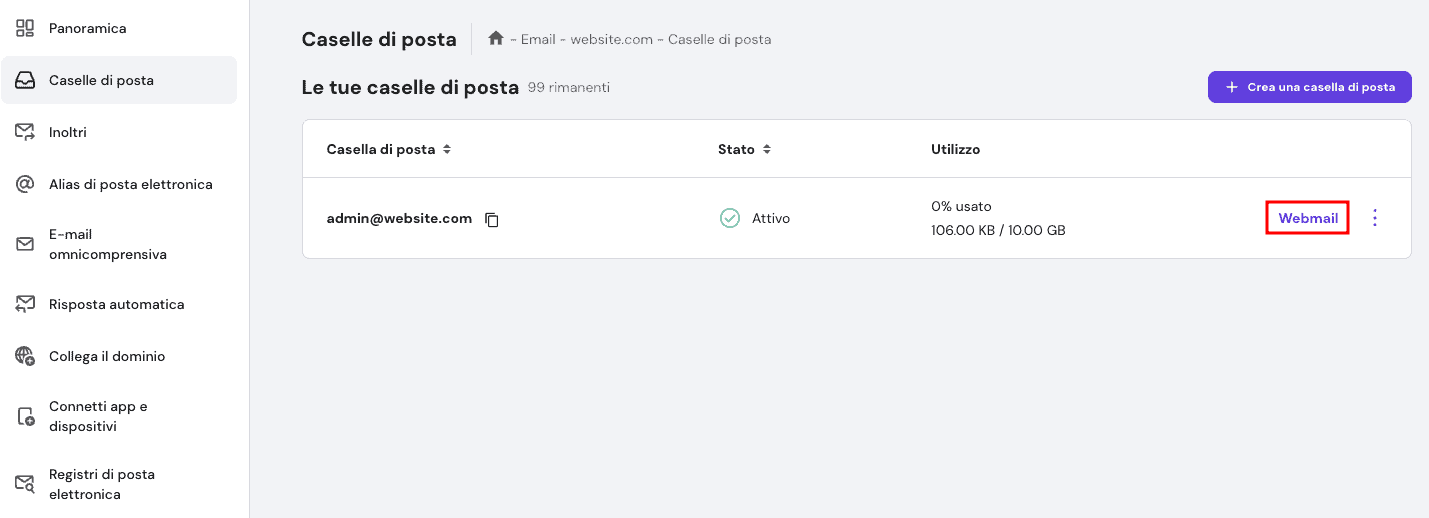Image resolution: width=1429 pixels, height=518 pixels.
Task: Sort mailboxes by Stato column arrows
Action: pyautogui.click(x=767, y=149)
